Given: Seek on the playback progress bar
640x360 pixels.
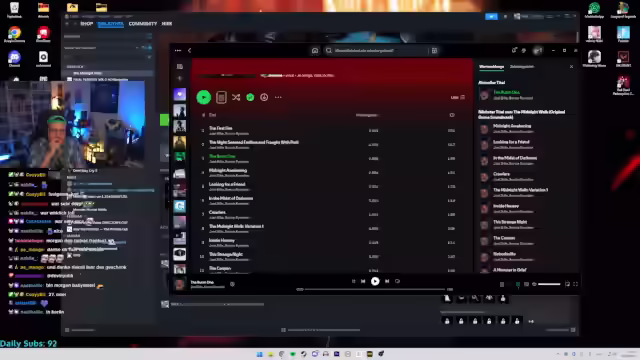Looking at the screenshot, I should tap(374, 289).
